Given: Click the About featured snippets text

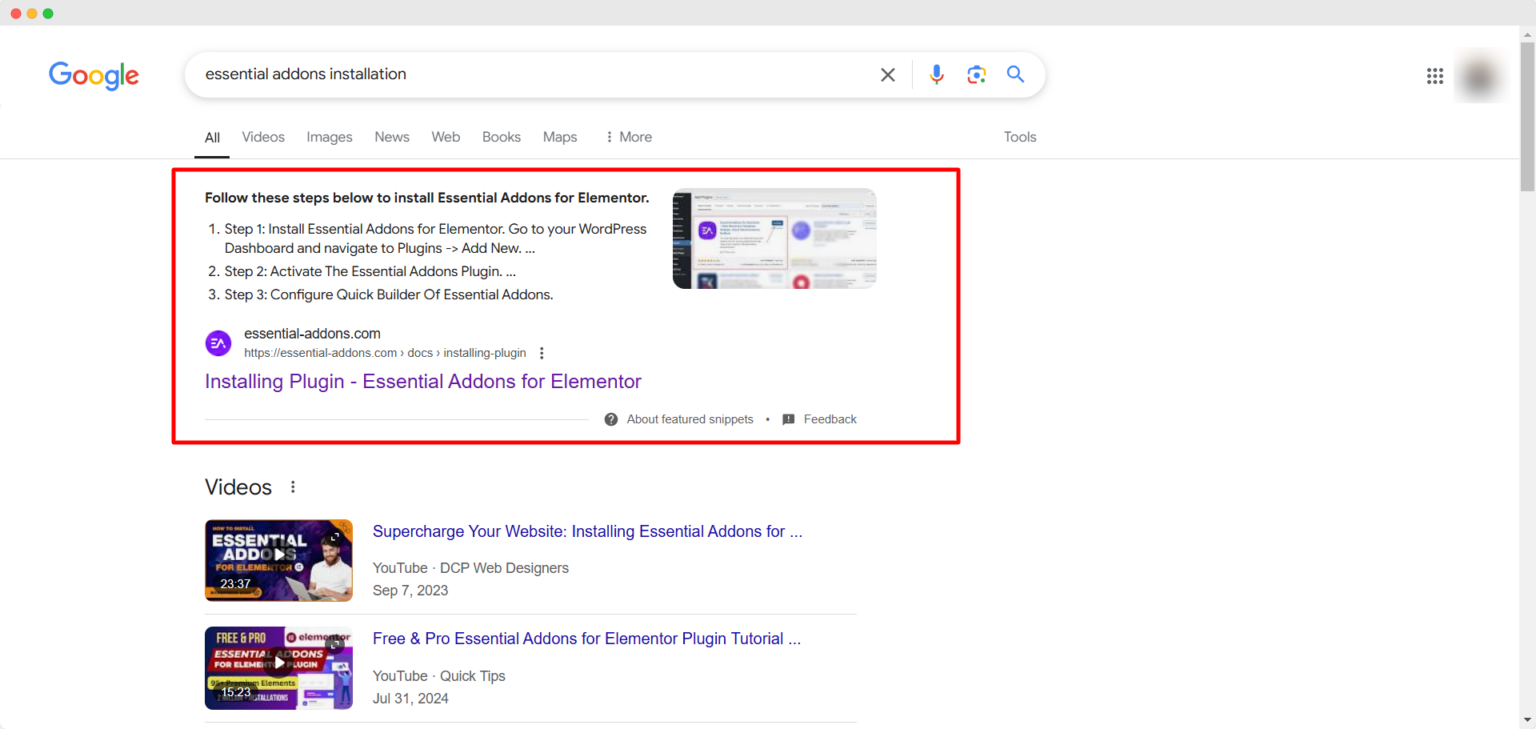Looking at the screenshot, I should point(689,419).
